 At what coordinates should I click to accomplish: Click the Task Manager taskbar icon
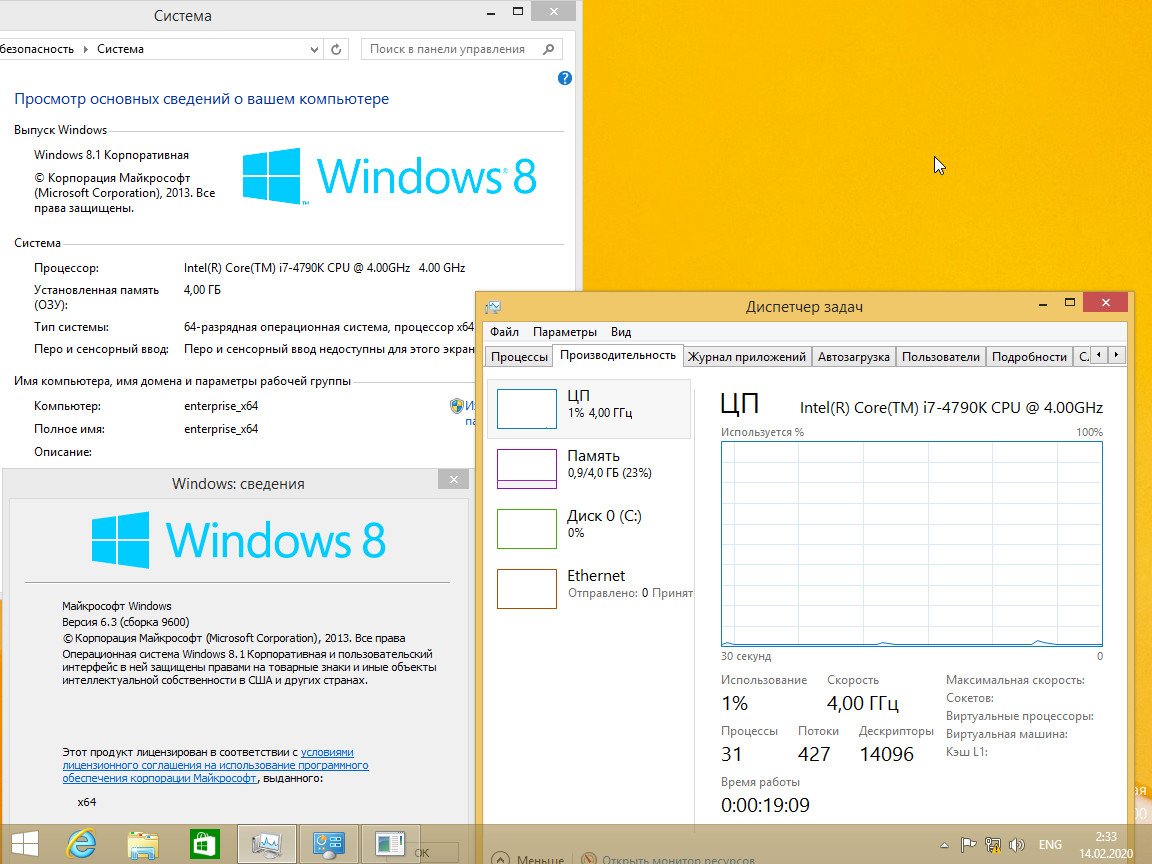[266, 844]
